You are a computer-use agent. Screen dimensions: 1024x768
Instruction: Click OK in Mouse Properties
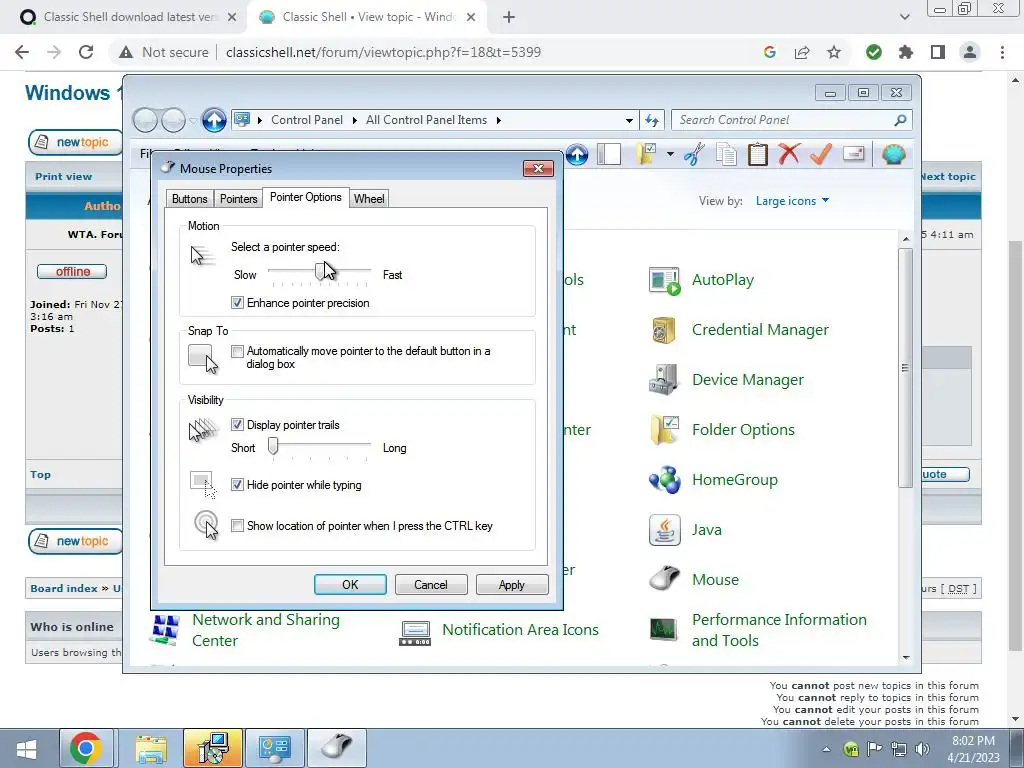tap(350, 584)
